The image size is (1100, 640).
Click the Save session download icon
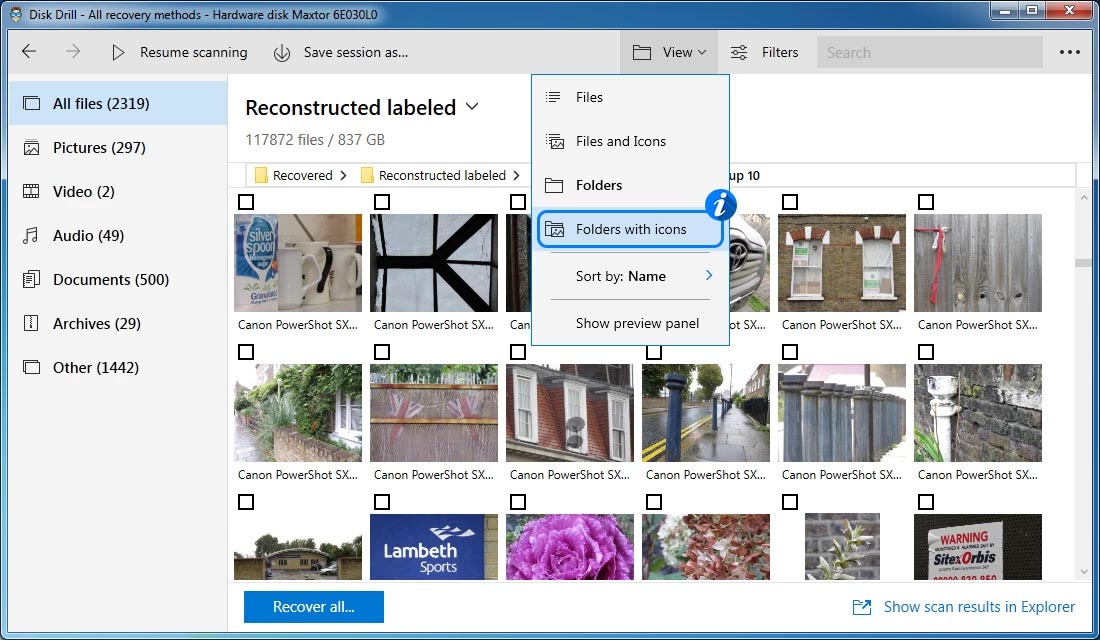coord(281,53)
